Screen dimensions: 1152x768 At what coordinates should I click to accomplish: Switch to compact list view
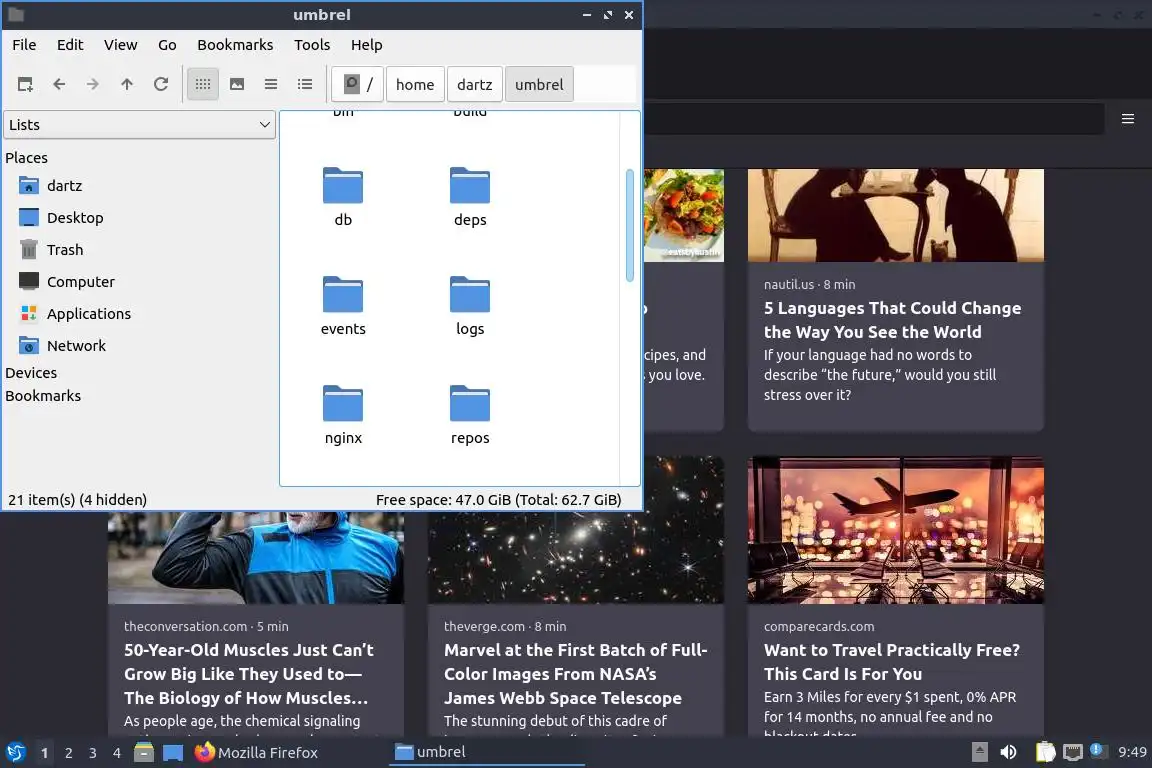[271, 85]
